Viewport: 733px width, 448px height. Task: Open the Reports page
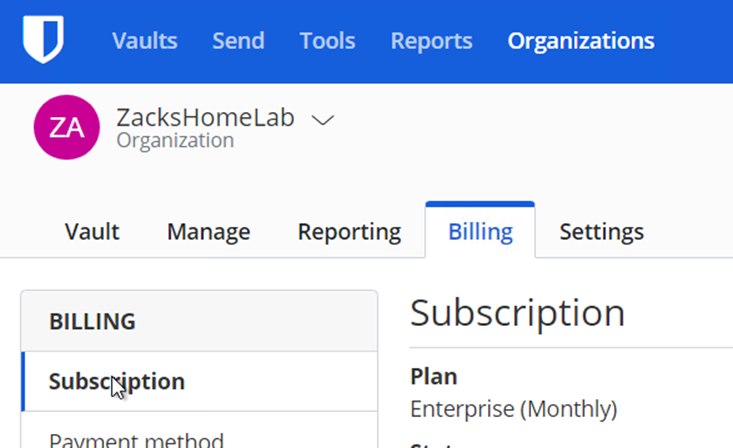click(431, 41)
